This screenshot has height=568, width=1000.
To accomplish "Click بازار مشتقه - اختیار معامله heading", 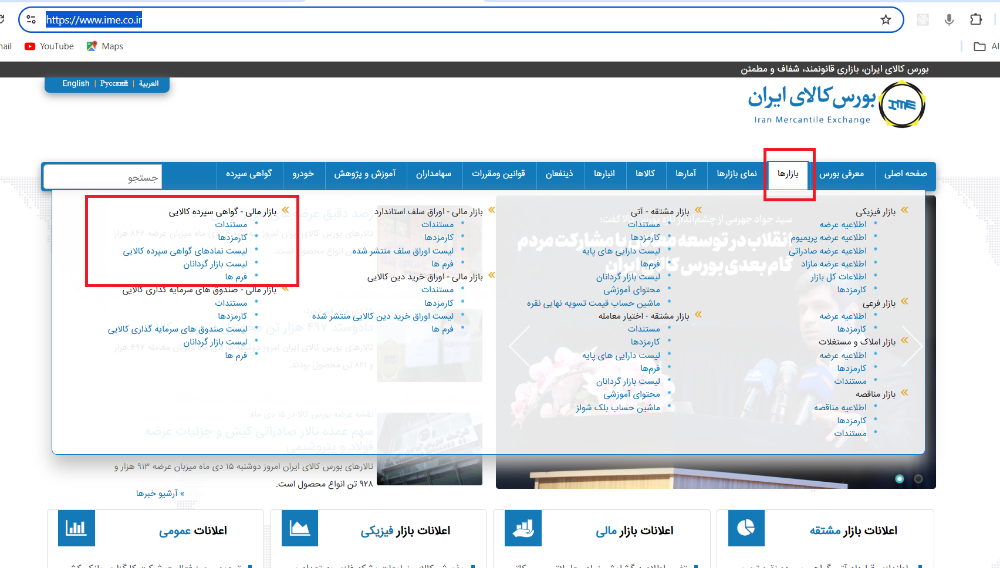I will click(644, 316).
